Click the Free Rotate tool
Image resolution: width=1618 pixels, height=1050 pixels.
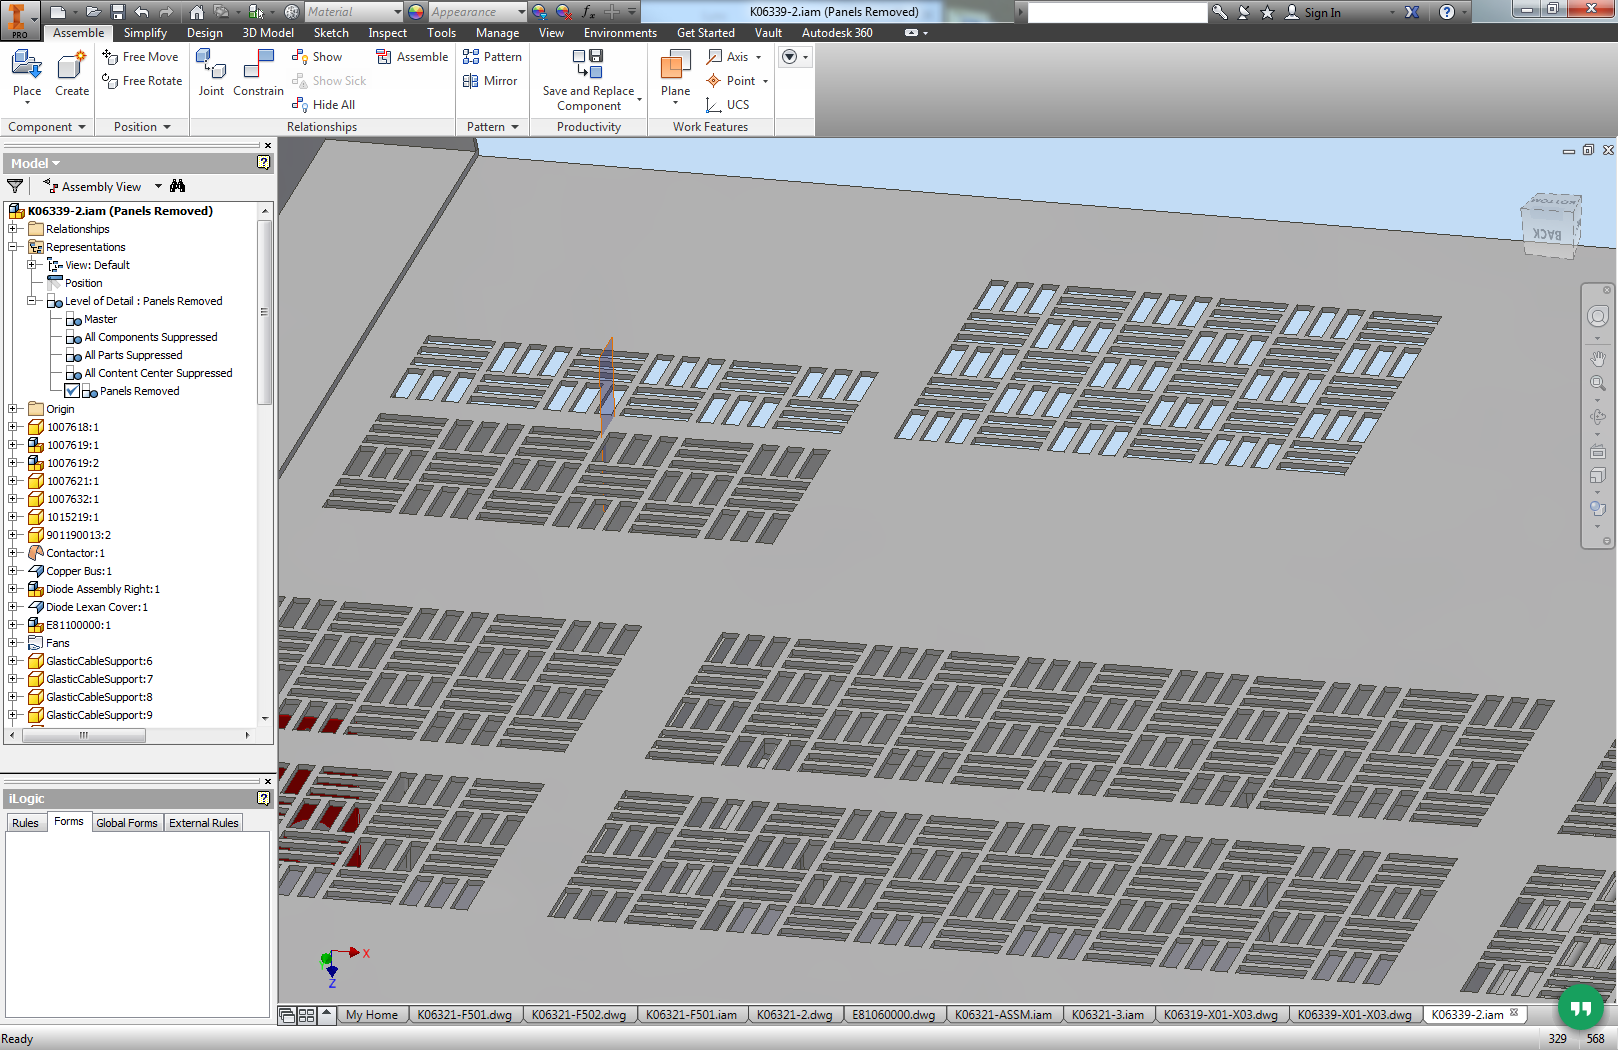pyautogui.click(x=142, y=81)
